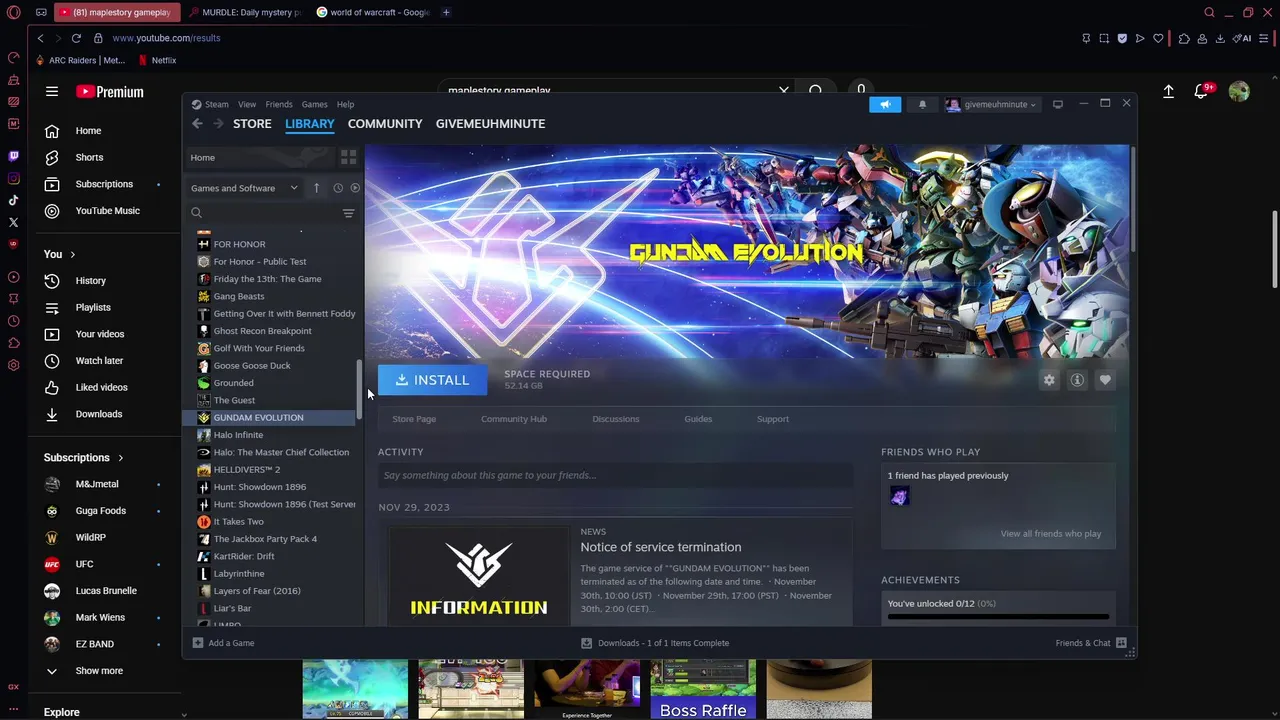Open Steam Home in library sidebar
1280x720 pixels.
tap(262, 158)
